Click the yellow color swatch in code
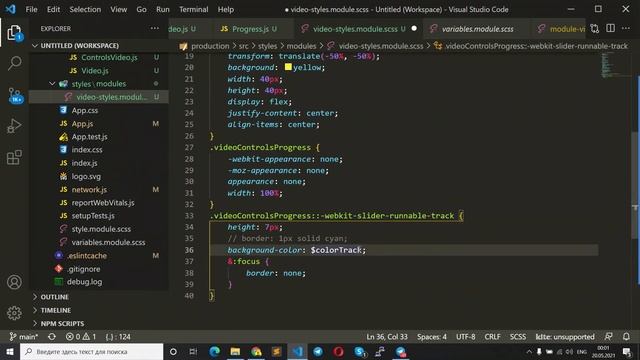The height and width of the screenshot is (360, 640). [x=288, y=67]
